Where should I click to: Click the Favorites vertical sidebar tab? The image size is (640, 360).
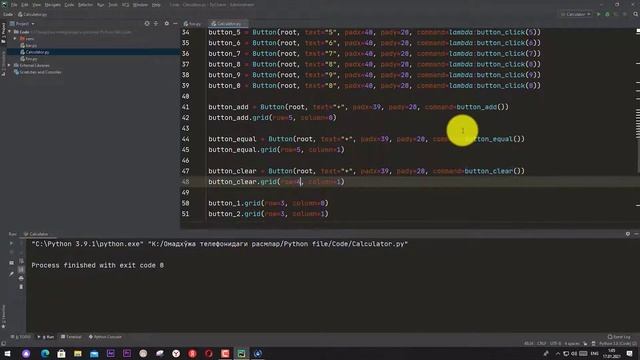tap(3, 316)
